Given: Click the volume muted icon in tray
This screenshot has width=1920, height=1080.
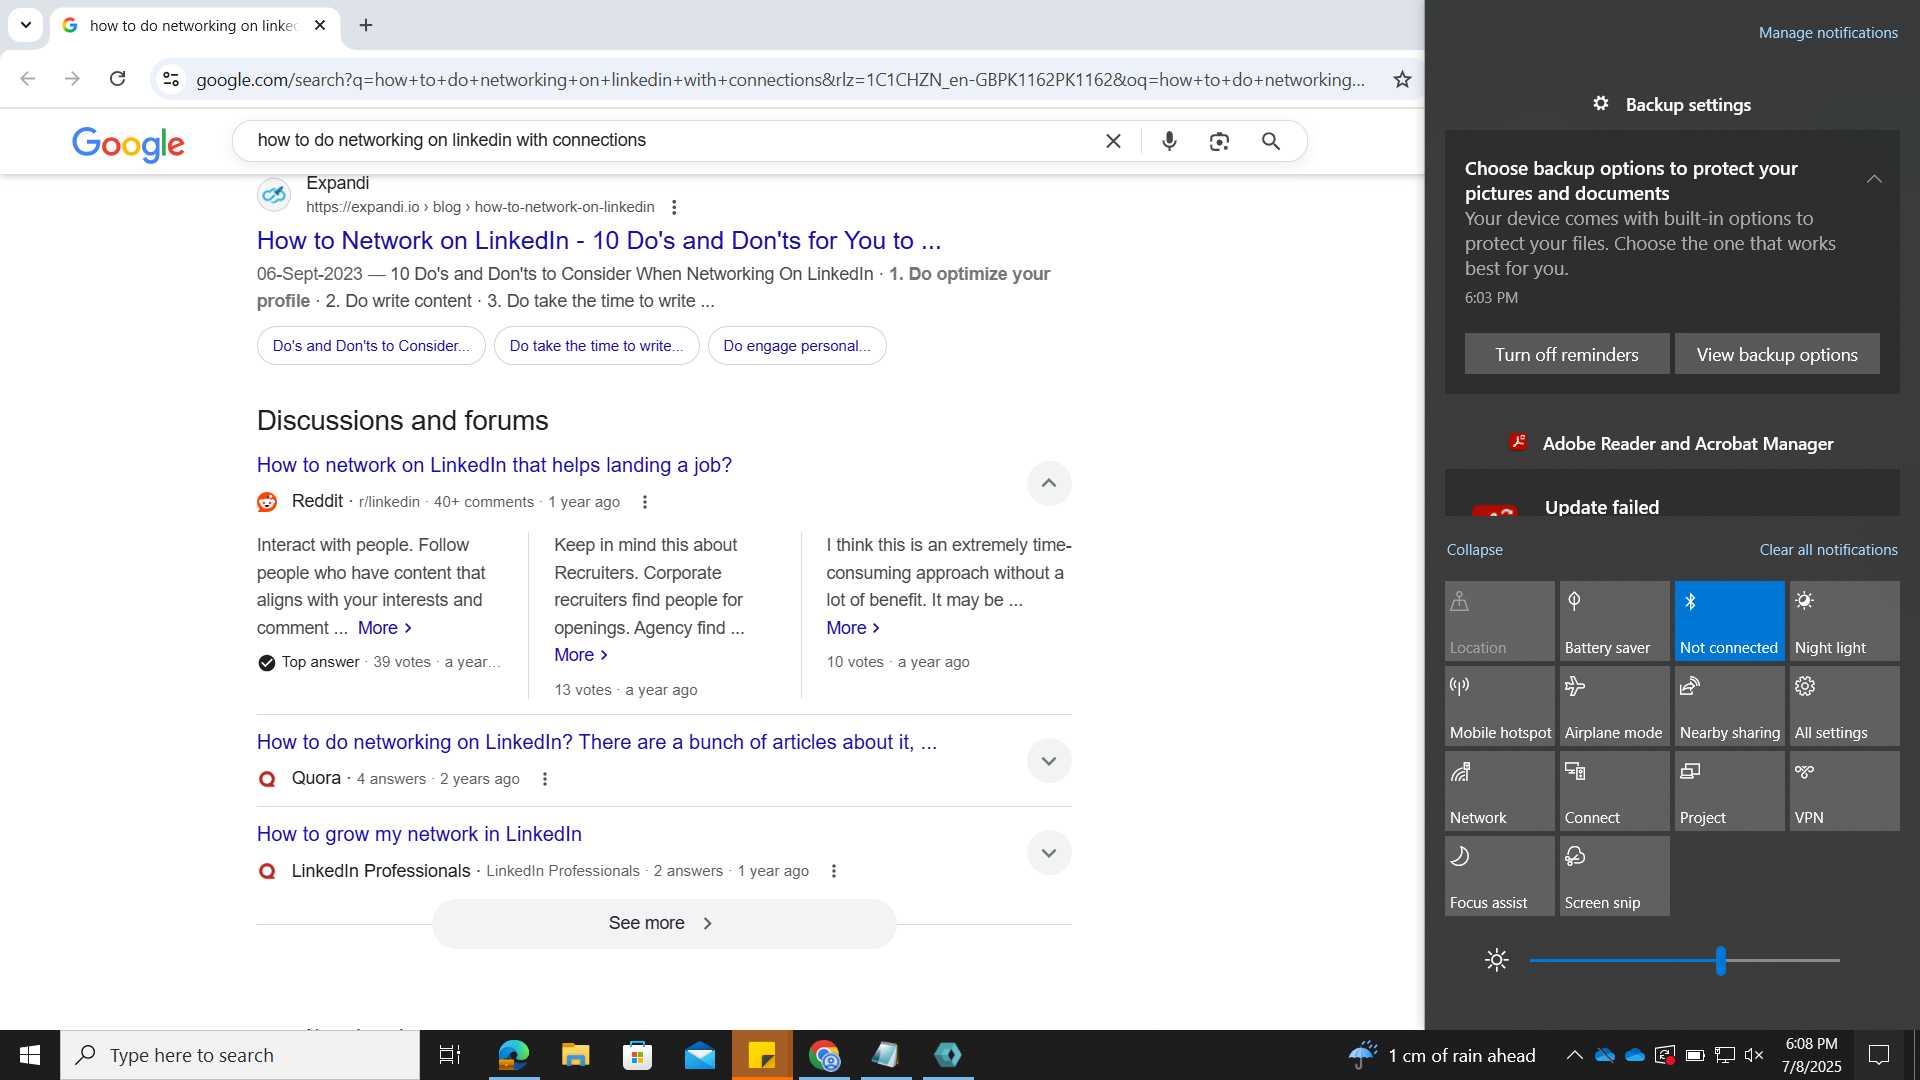Looking at the screenshot, I should point(1754,1055).
